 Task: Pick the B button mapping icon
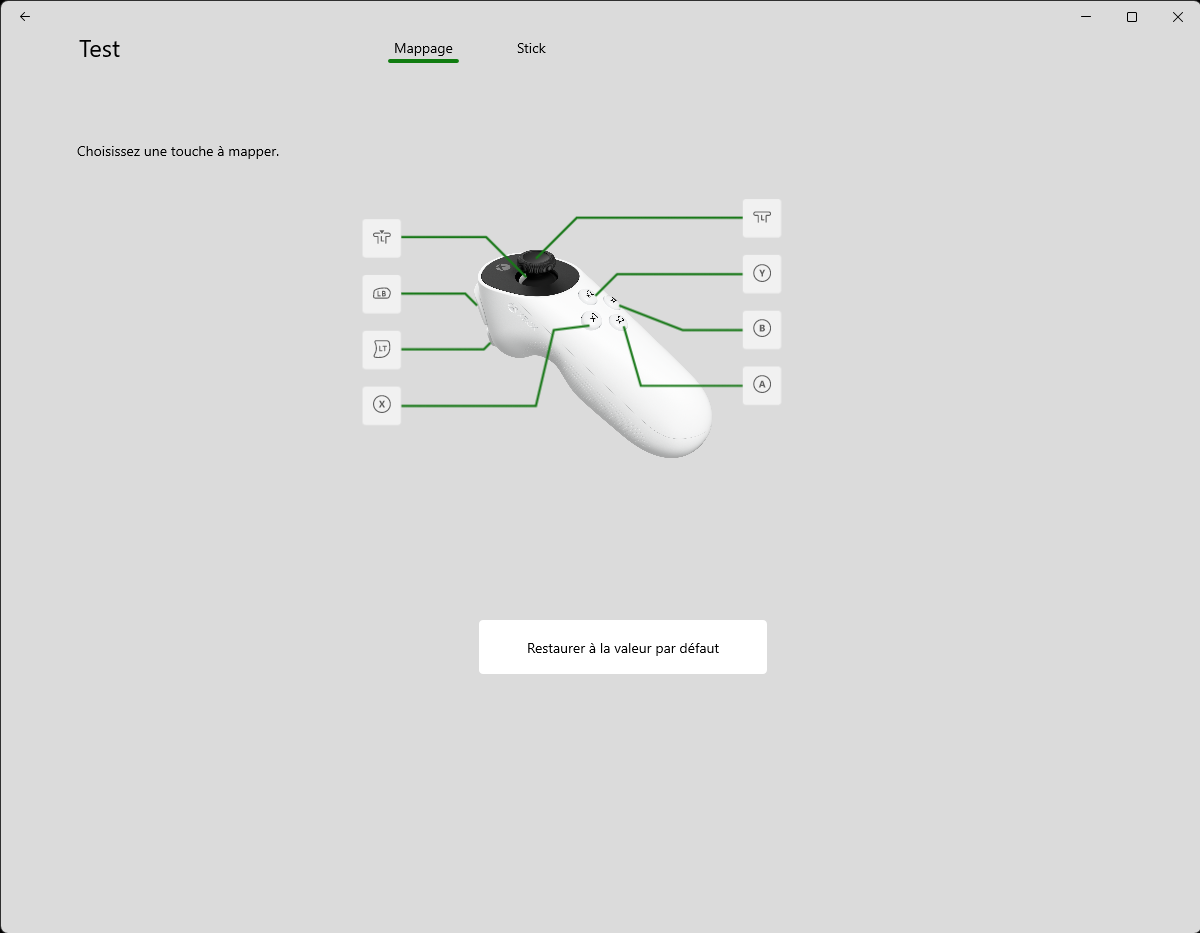coord(762,329)
